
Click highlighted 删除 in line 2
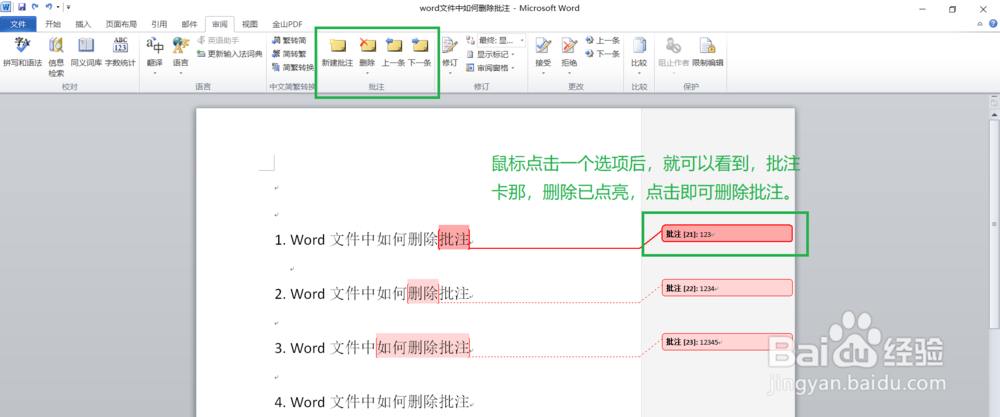pyautogui.click(x=423, y=294)
